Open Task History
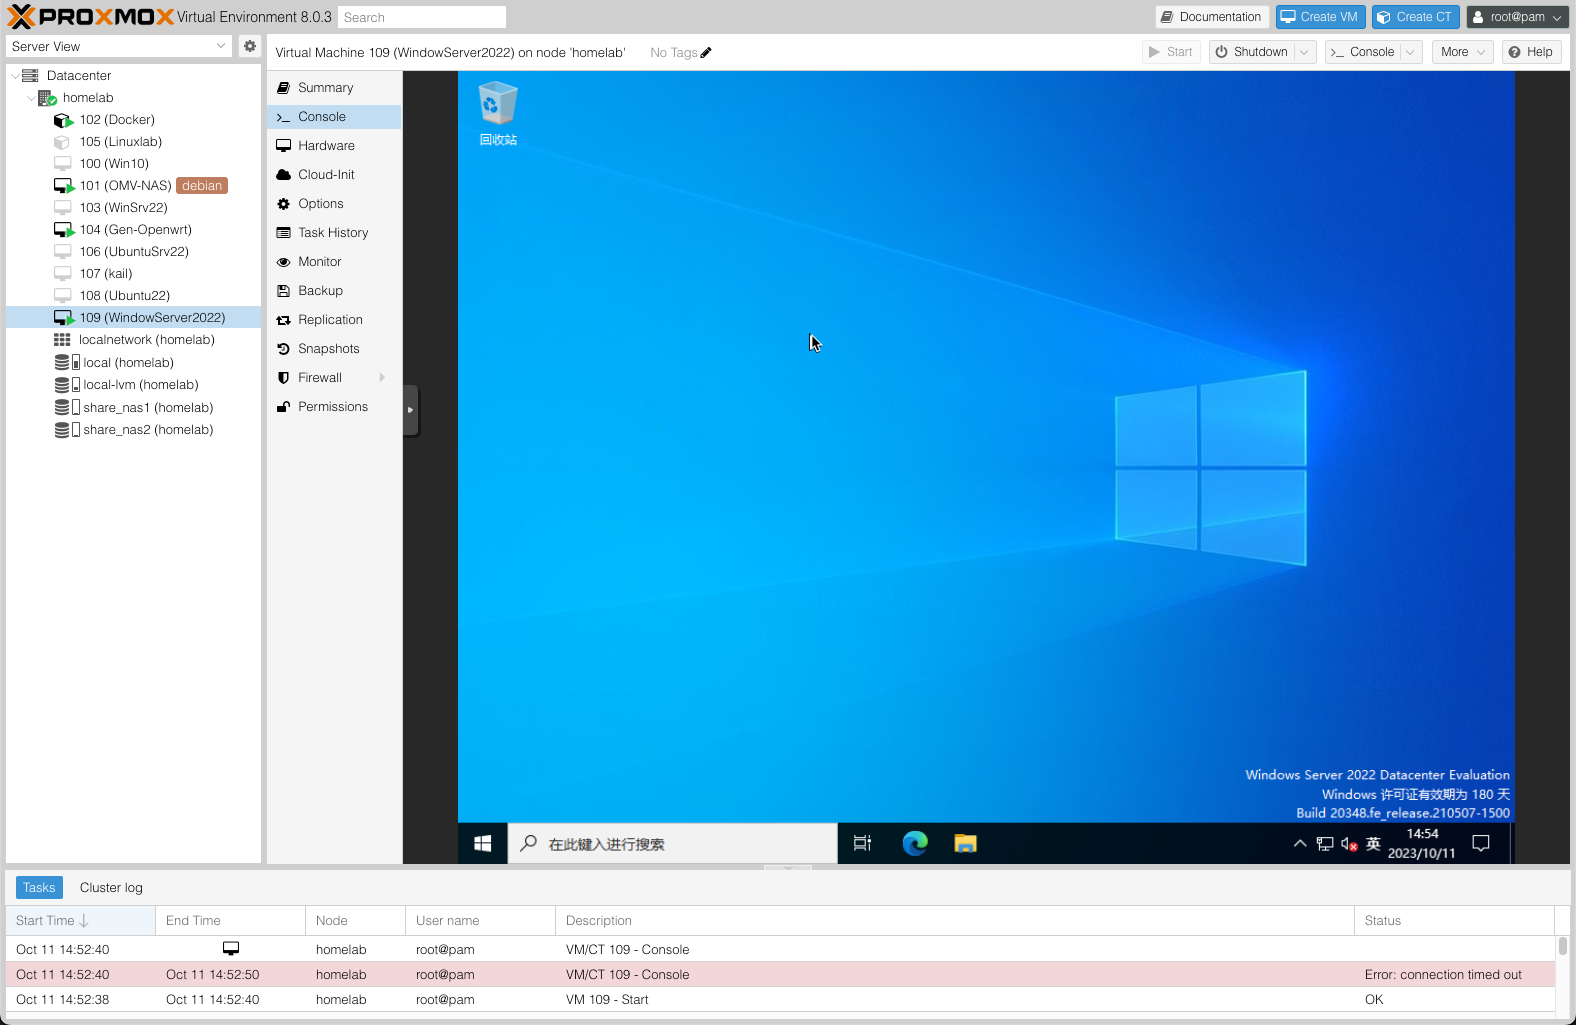Screen dimensions: 1576x1025 [334, 233]
